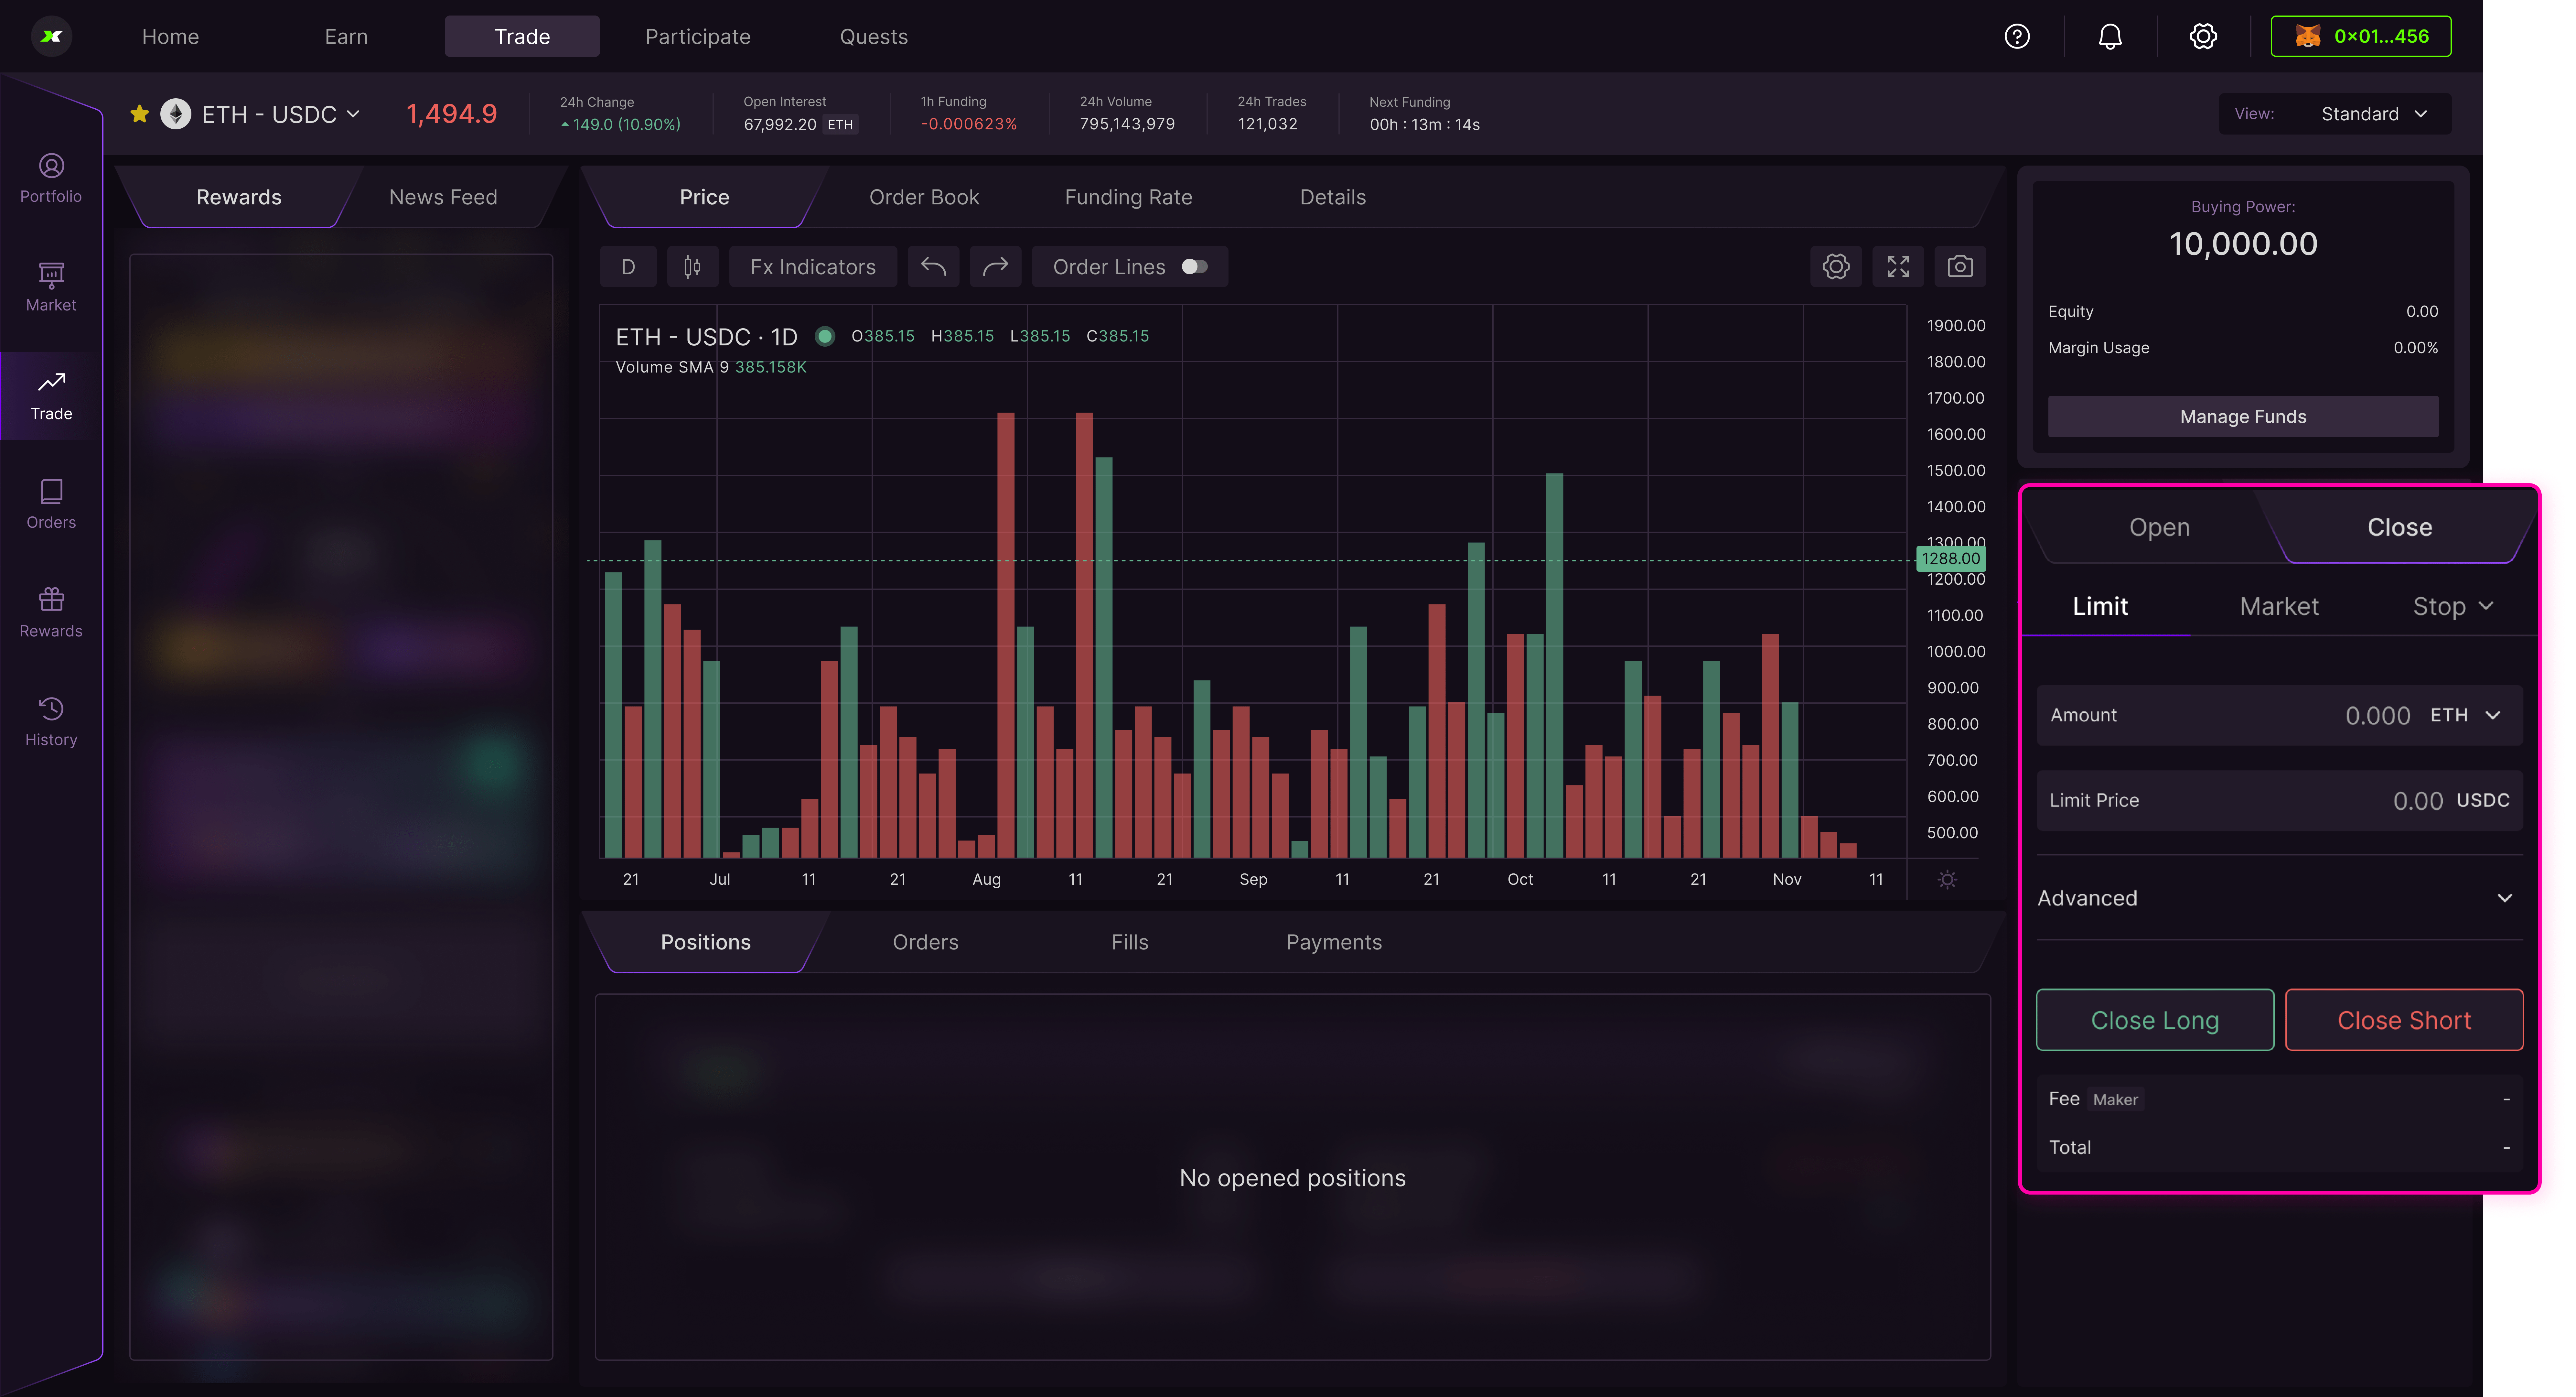Open Trade in the sidebar
The height and width of the screenshot is (1397, 2576).
click(x=51, y=396)
